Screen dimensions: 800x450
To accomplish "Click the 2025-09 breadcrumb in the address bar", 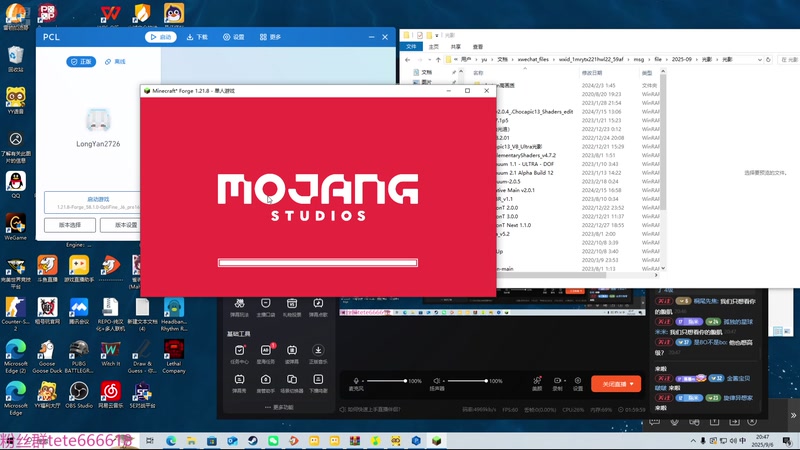I will point(682,60).
